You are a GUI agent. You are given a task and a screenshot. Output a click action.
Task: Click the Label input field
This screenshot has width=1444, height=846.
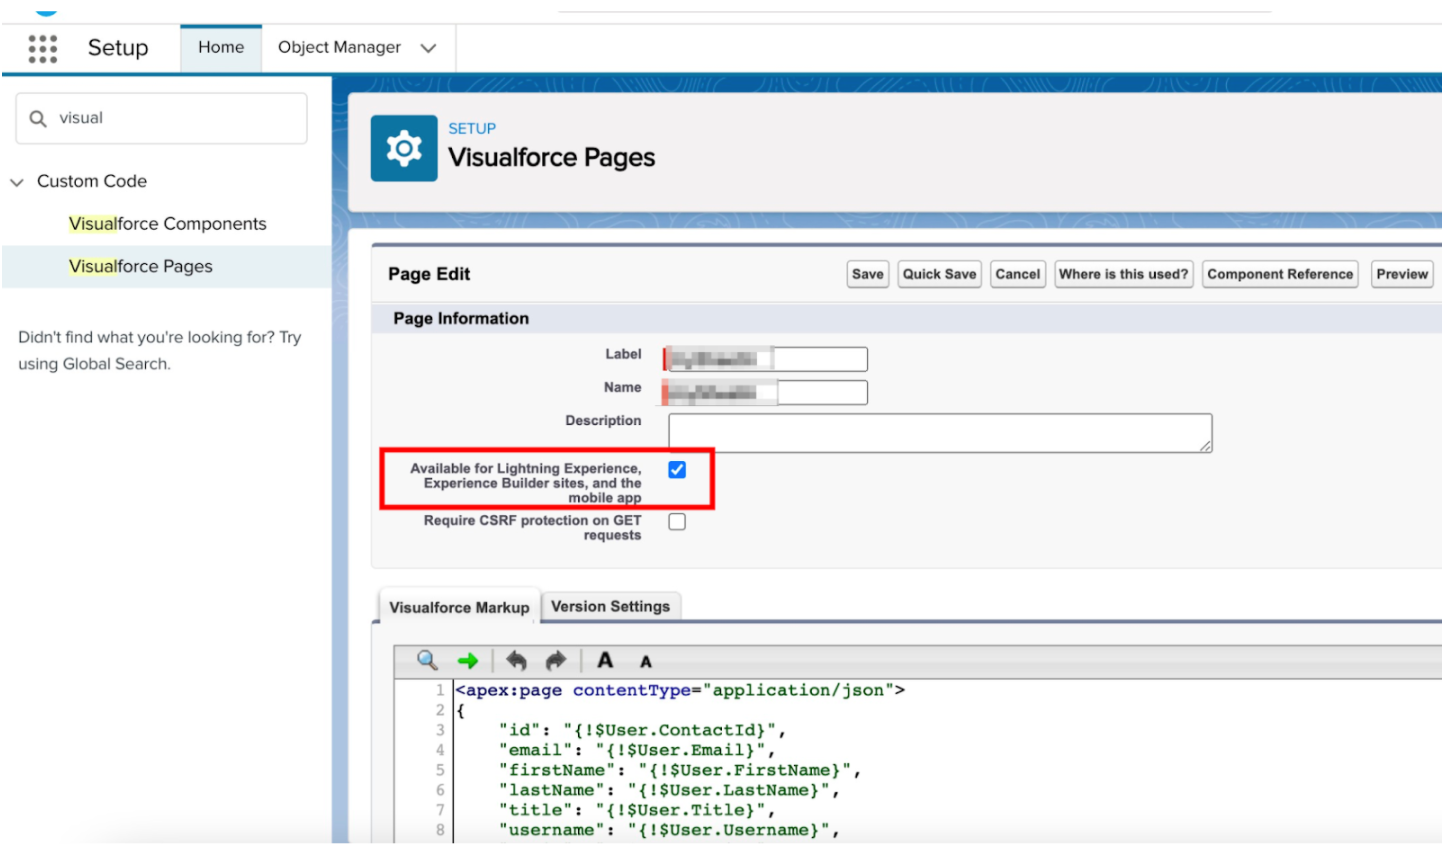[765, 359]
